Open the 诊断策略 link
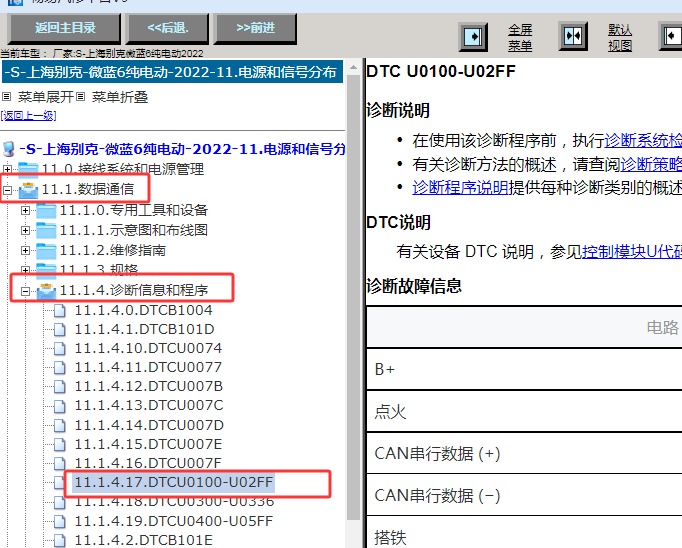Screen dimensions: 682x548 coord(651,164)
